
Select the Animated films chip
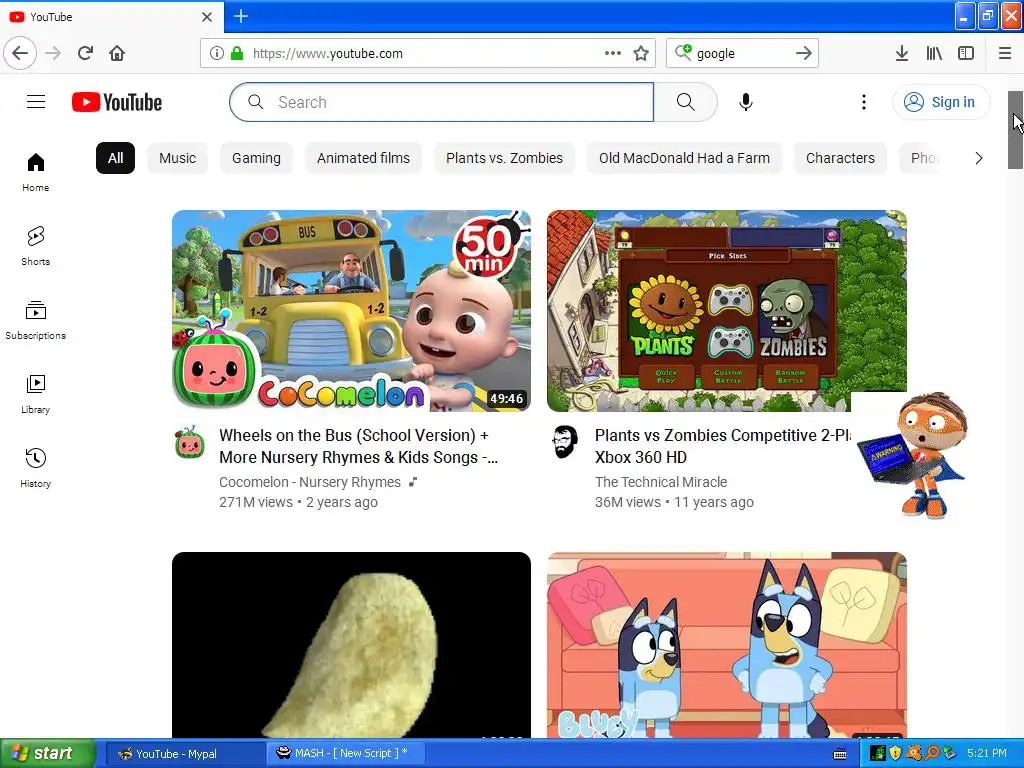click(x=363, y=158)
